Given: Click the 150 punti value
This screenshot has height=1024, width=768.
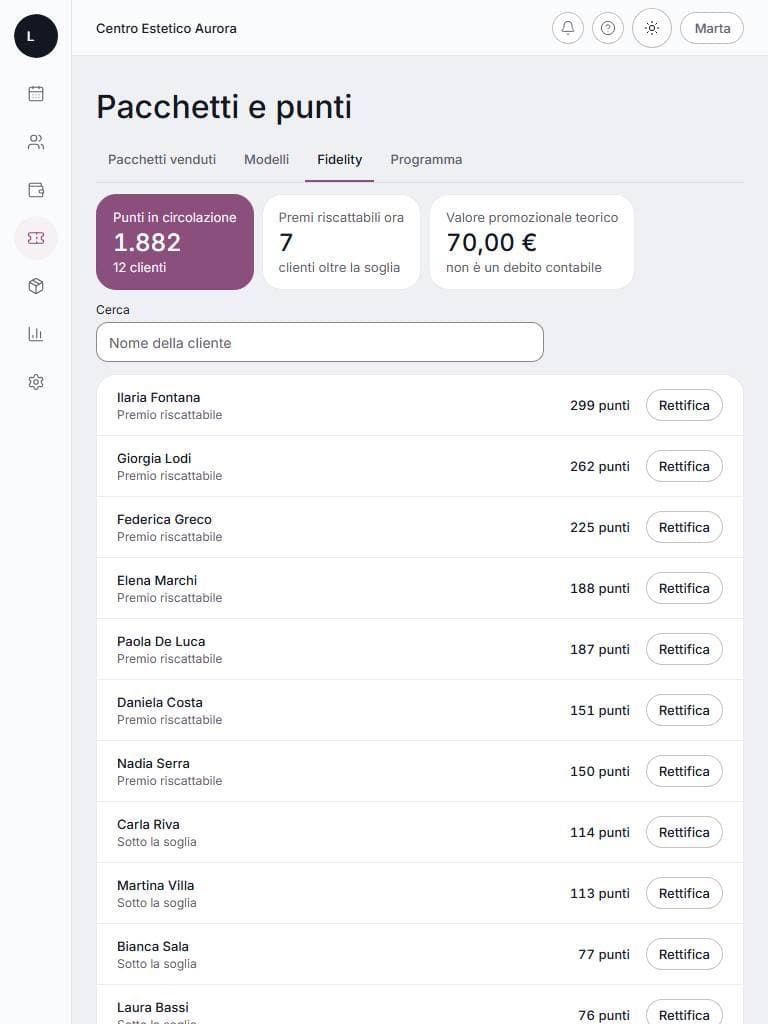Looking at the screenshot, I should (x=600, y=771).
